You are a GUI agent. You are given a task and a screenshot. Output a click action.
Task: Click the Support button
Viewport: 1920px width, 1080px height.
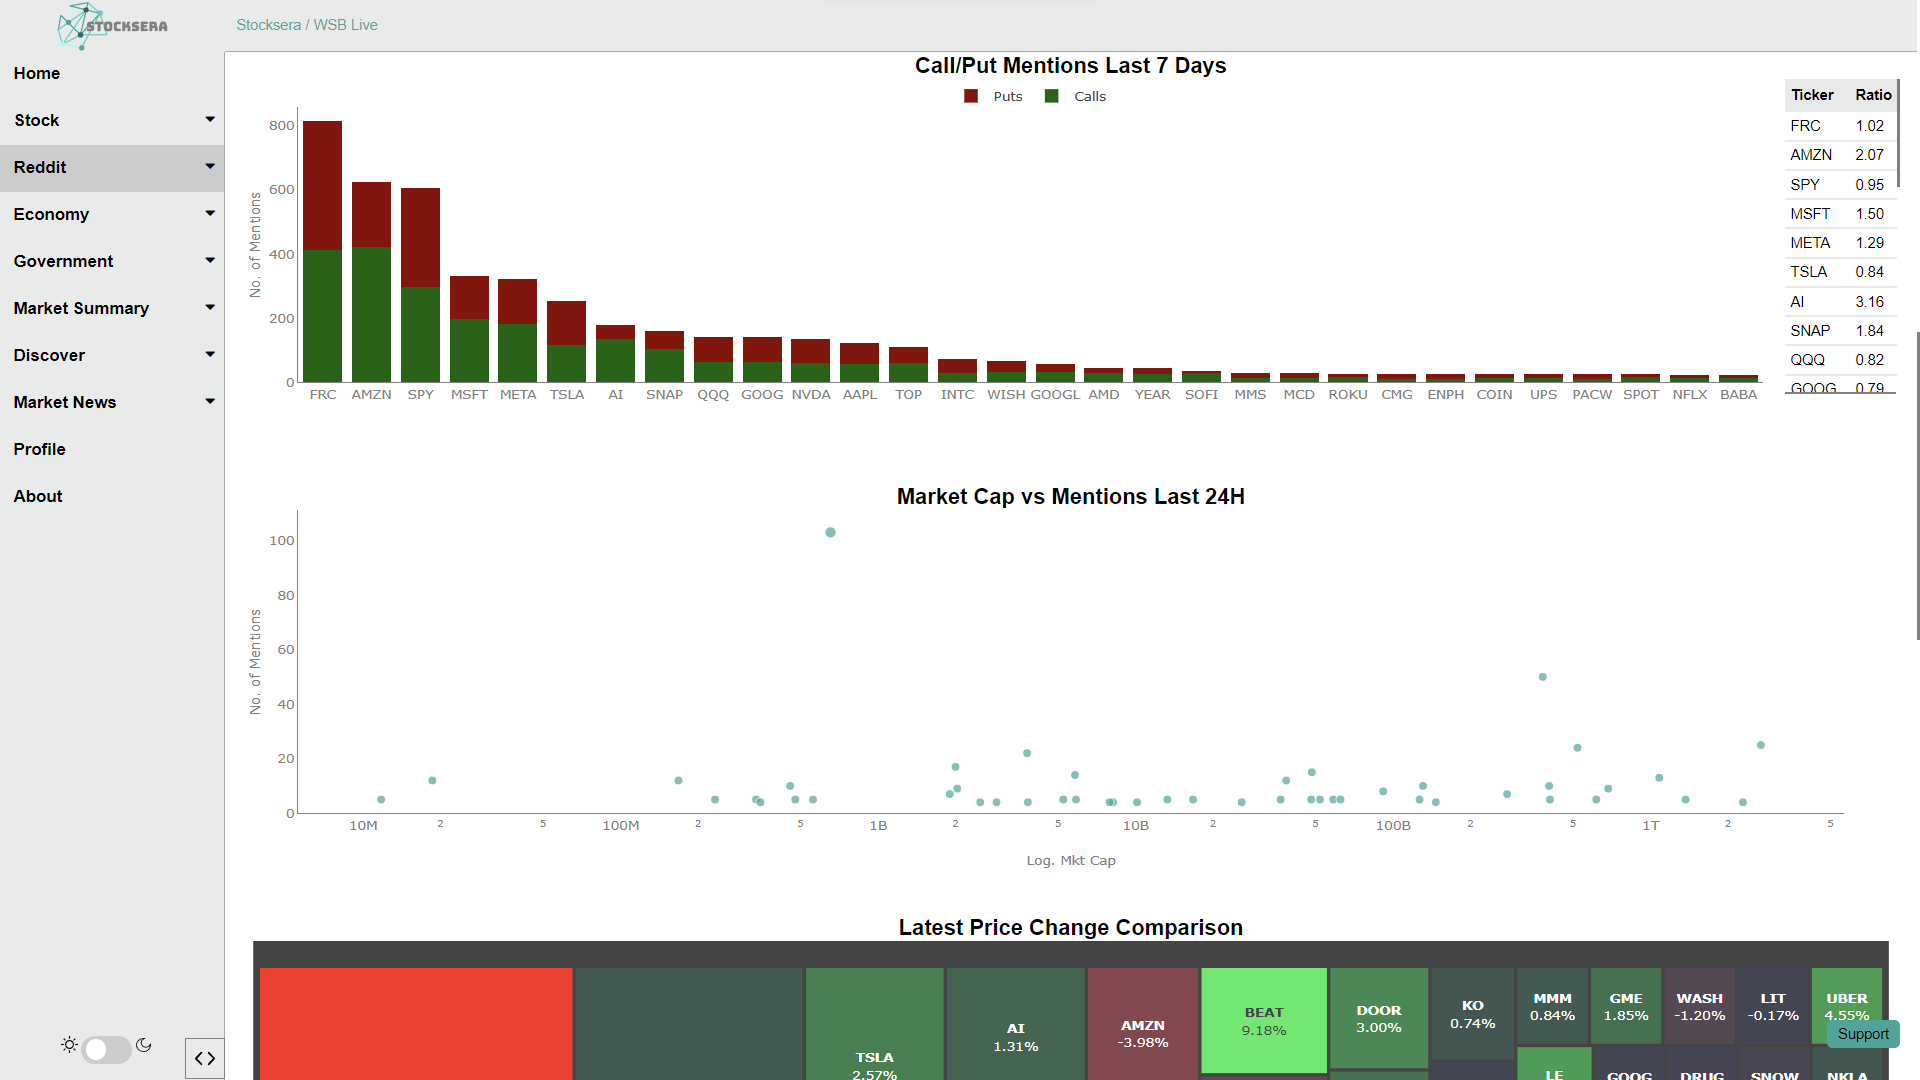tap(1862, 1034)
